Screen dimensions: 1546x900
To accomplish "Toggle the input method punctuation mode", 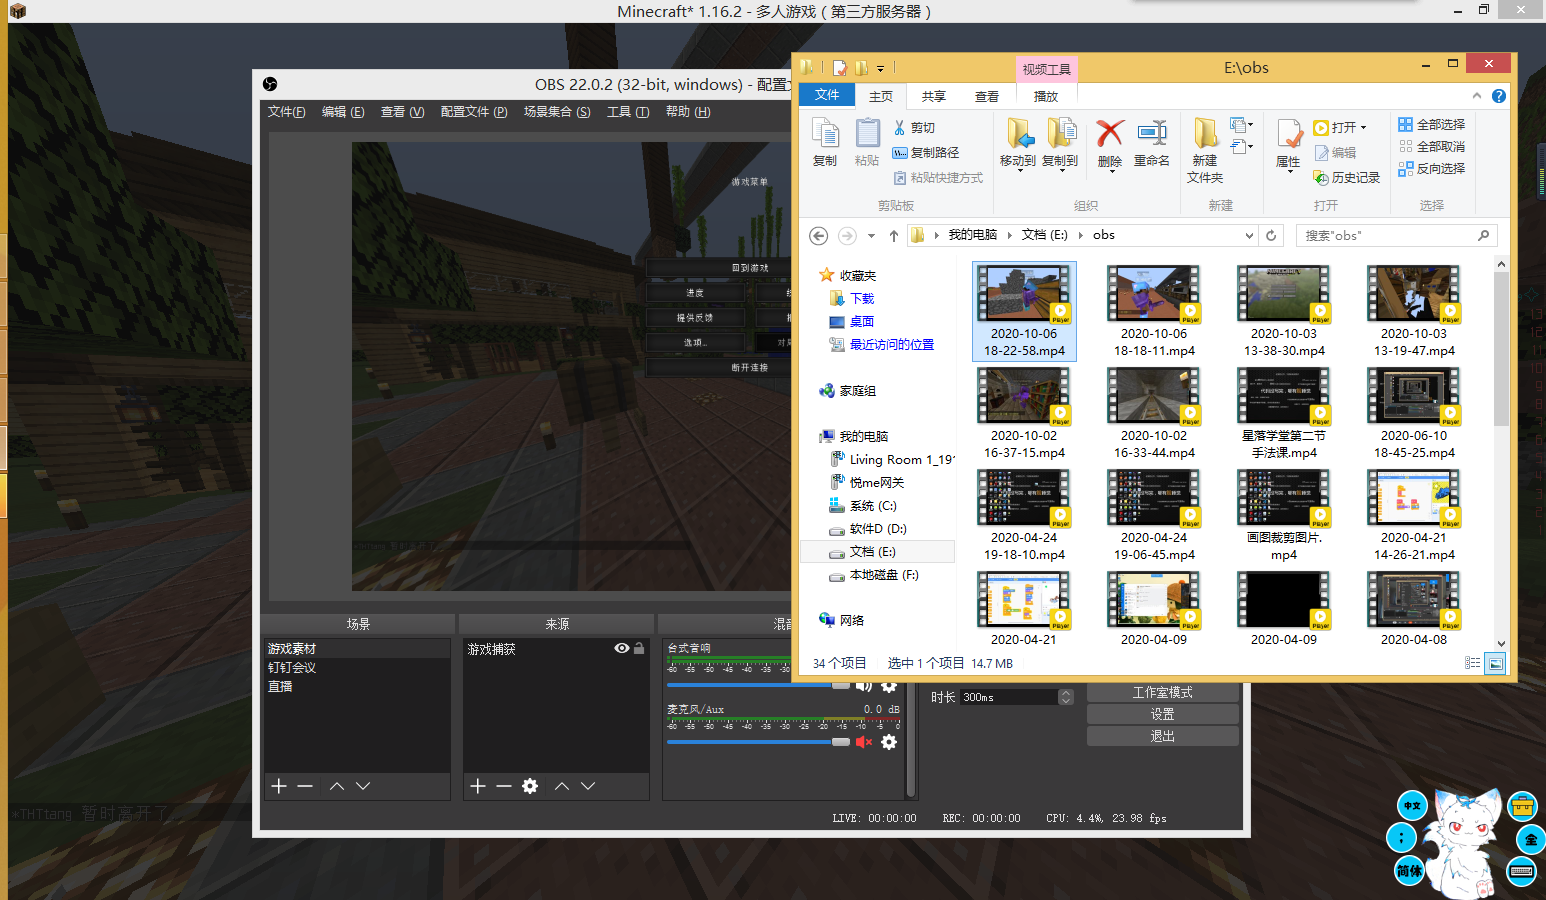I will (1400, 838).
